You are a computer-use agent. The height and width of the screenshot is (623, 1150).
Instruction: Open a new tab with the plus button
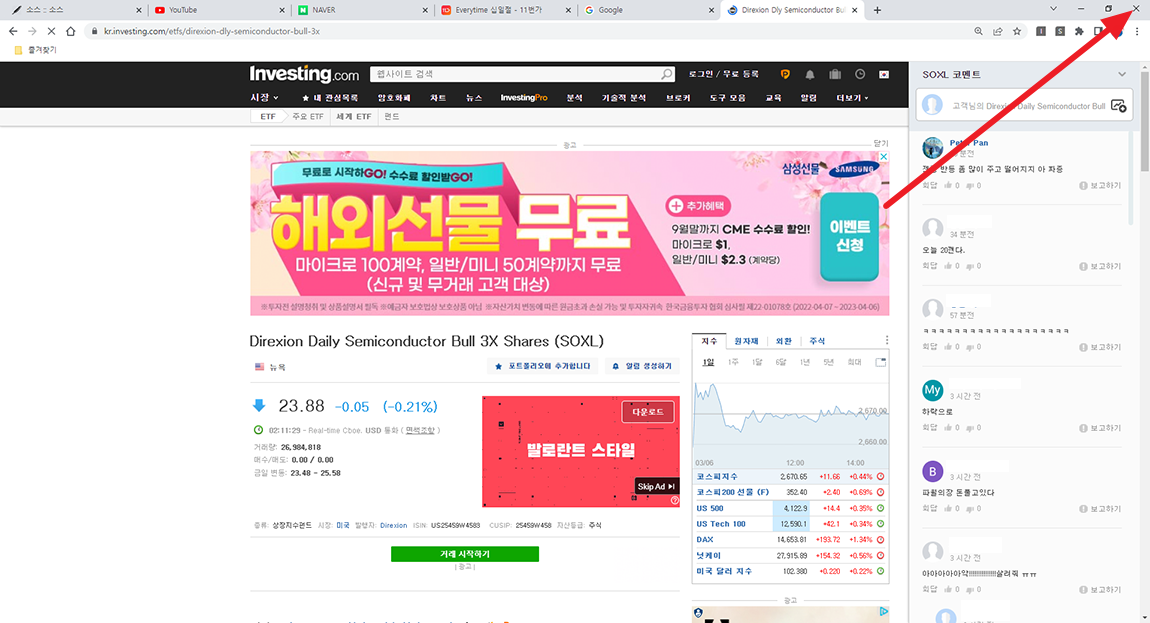[x=877, y=10]
